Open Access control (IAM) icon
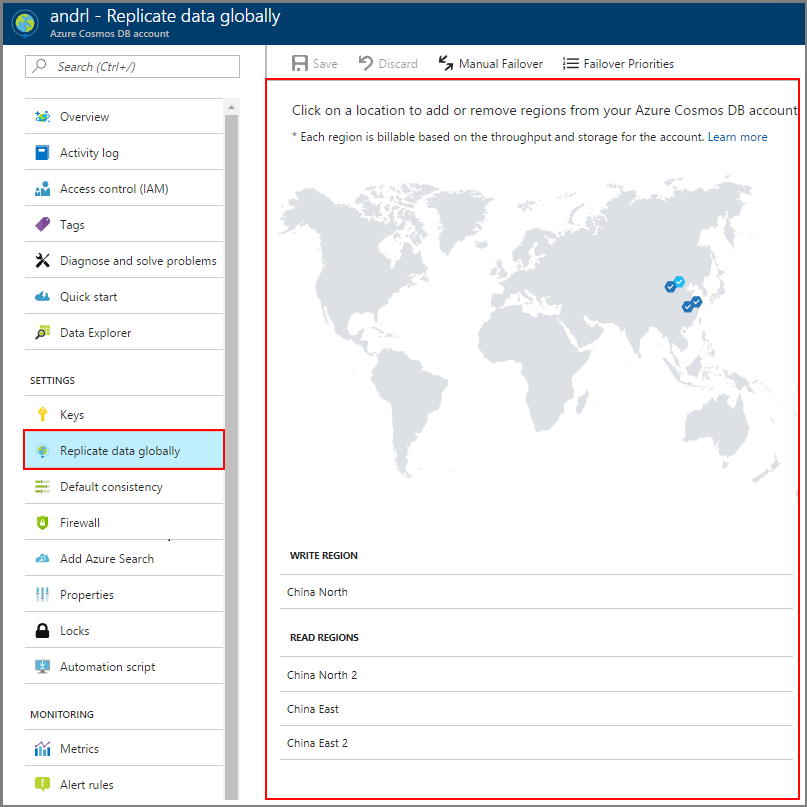807x807 pixels. point(42,189)
